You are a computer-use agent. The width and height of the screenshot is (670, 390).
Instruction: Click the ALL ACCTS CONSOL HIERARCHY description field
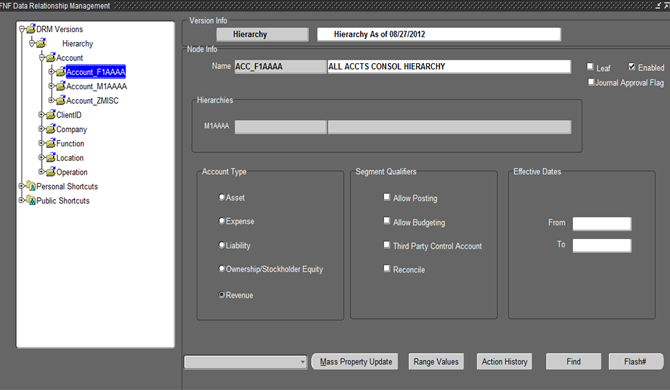click(x=449, y=67)
